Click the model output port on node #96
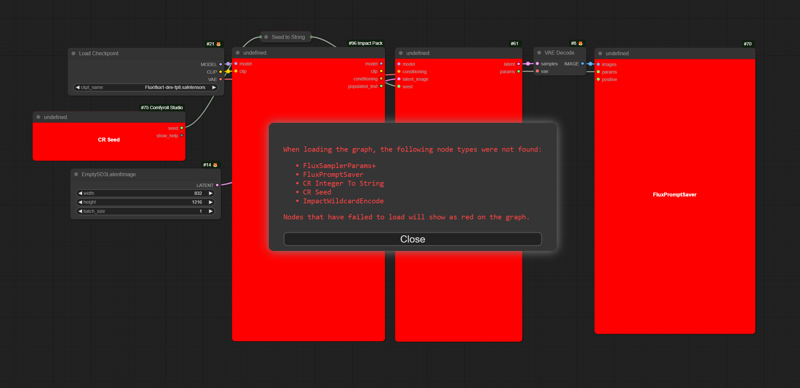This screenshot has width=800, height=388. (x=381, y=64)
